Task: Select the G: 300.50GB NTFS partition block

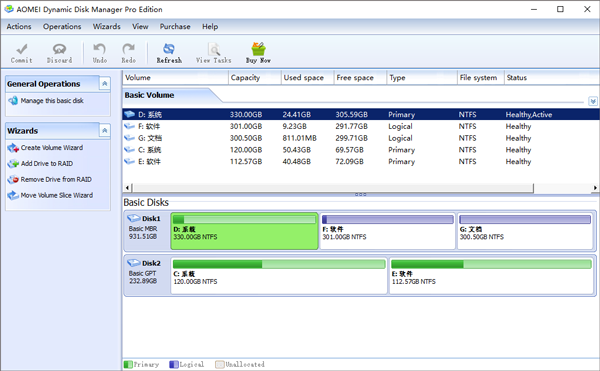Action: coord(525,231)
